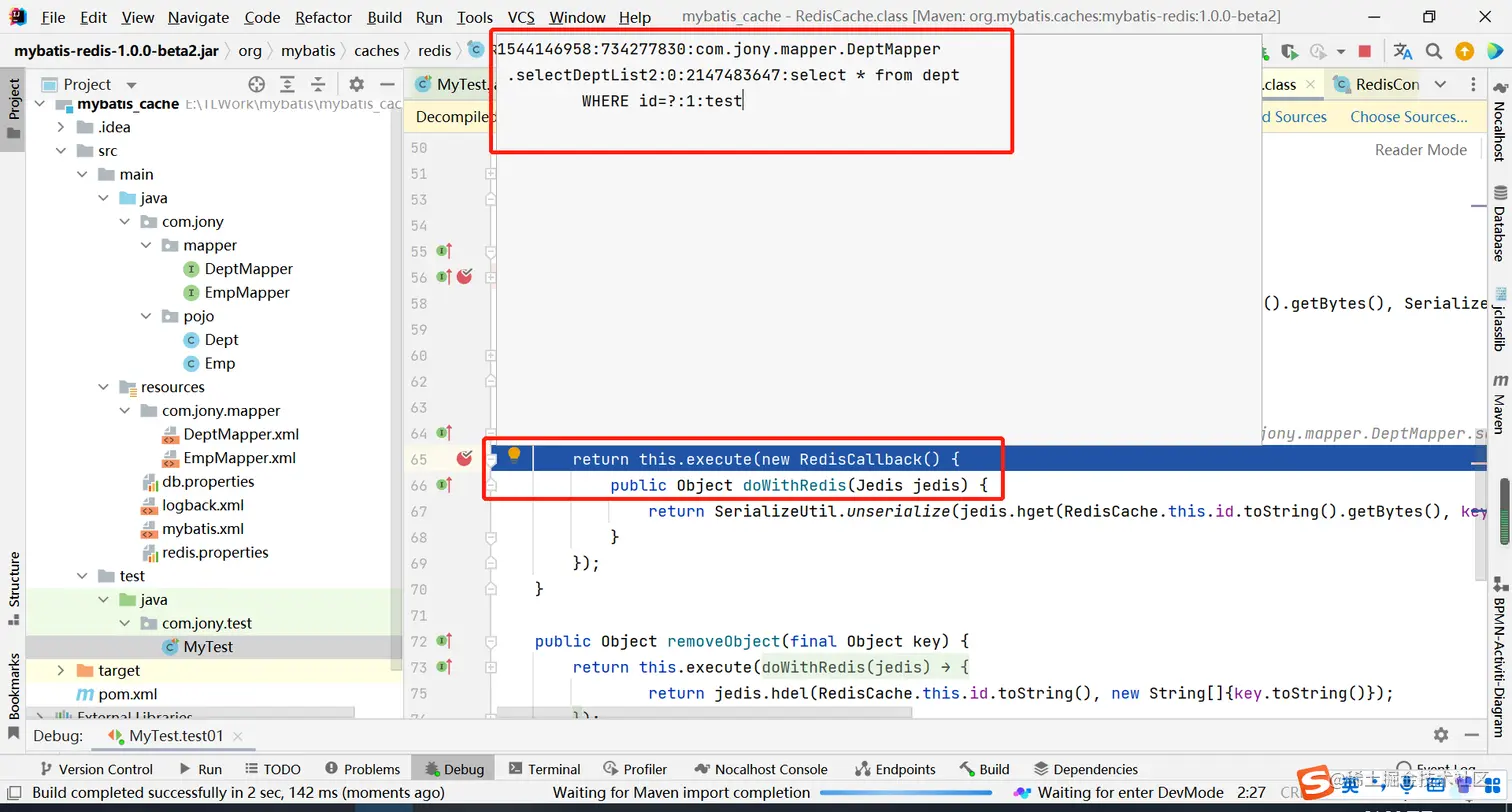Collapse the src folder
1512x812 pixels.
pos(61,151)
